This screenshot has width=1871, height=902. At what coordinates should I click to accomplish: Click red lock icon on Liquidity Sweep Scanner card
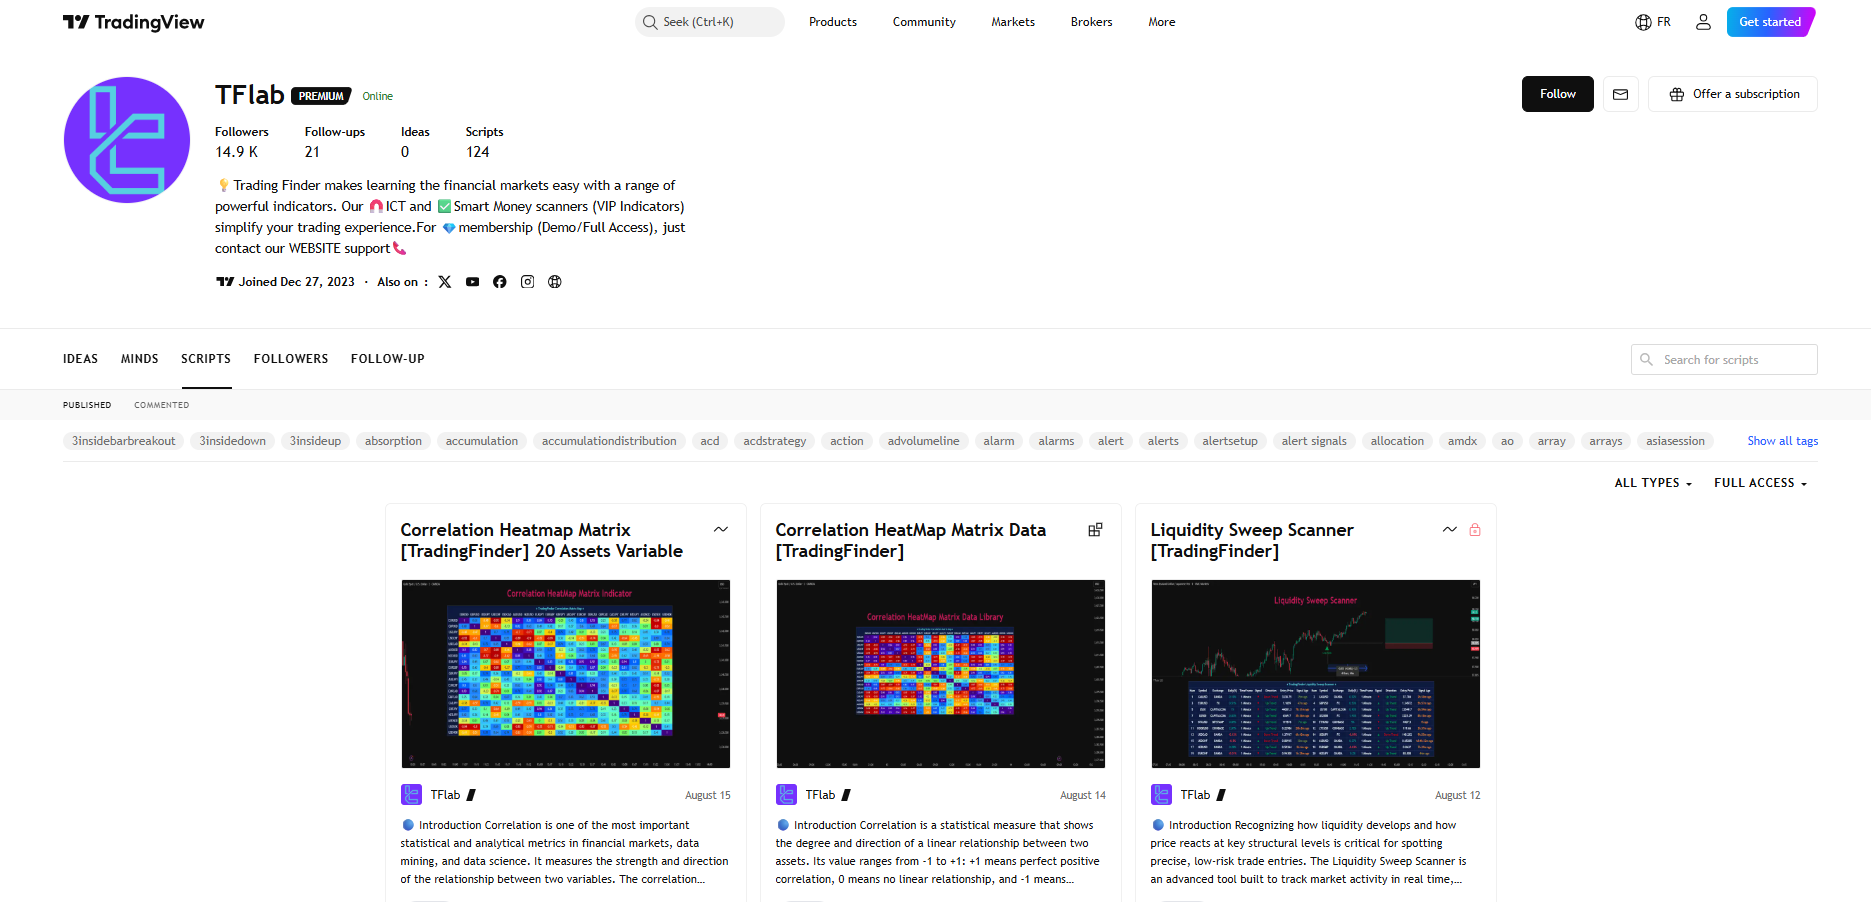pos(1475,530)
